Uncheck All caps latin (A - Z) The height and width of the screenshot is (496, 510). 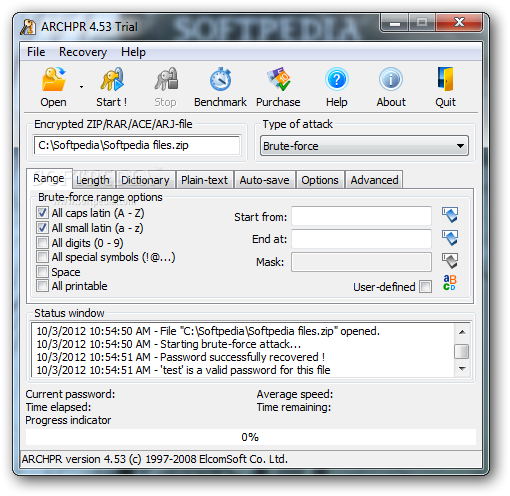click(42, 213)
